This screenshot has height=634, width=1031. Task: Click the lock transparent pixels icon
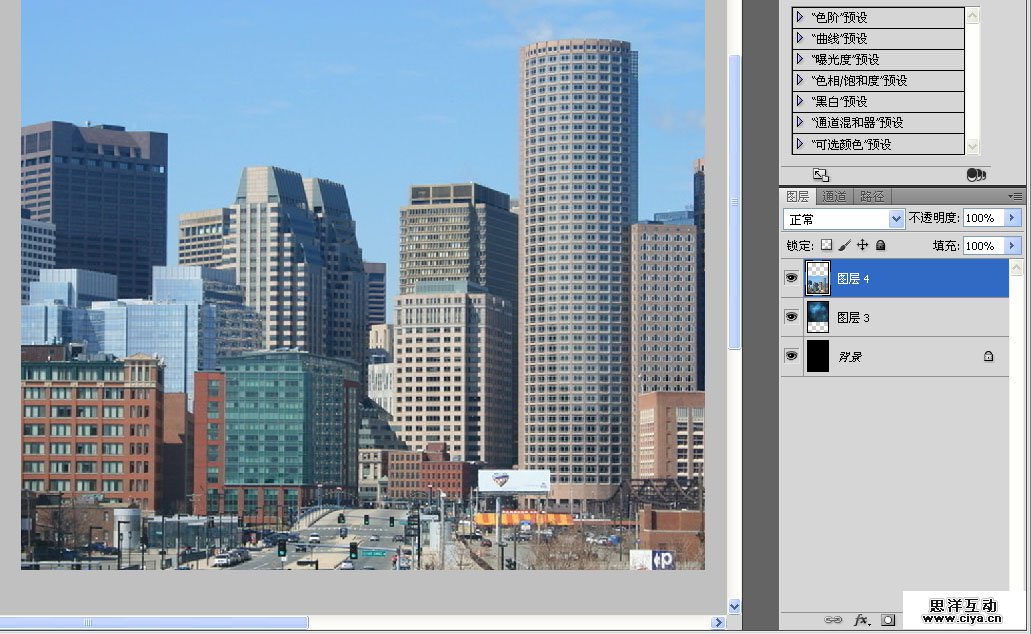coord(826,245)
